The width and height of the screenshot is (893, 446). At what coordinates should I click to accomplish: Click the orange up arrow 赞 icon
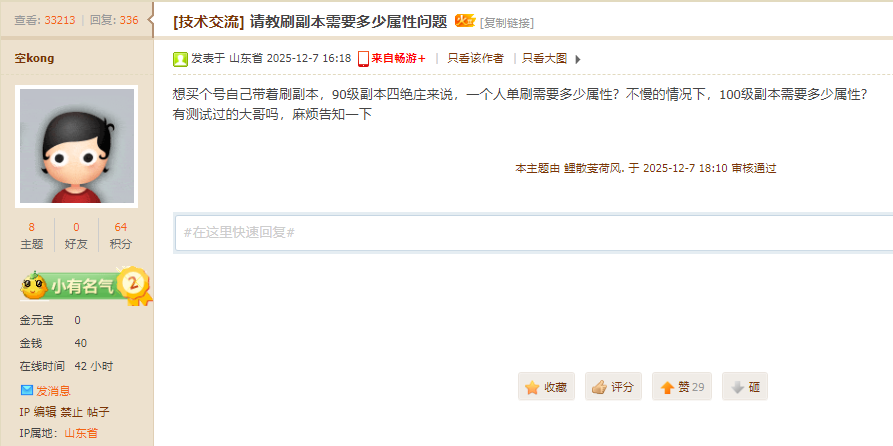point(667,388)
